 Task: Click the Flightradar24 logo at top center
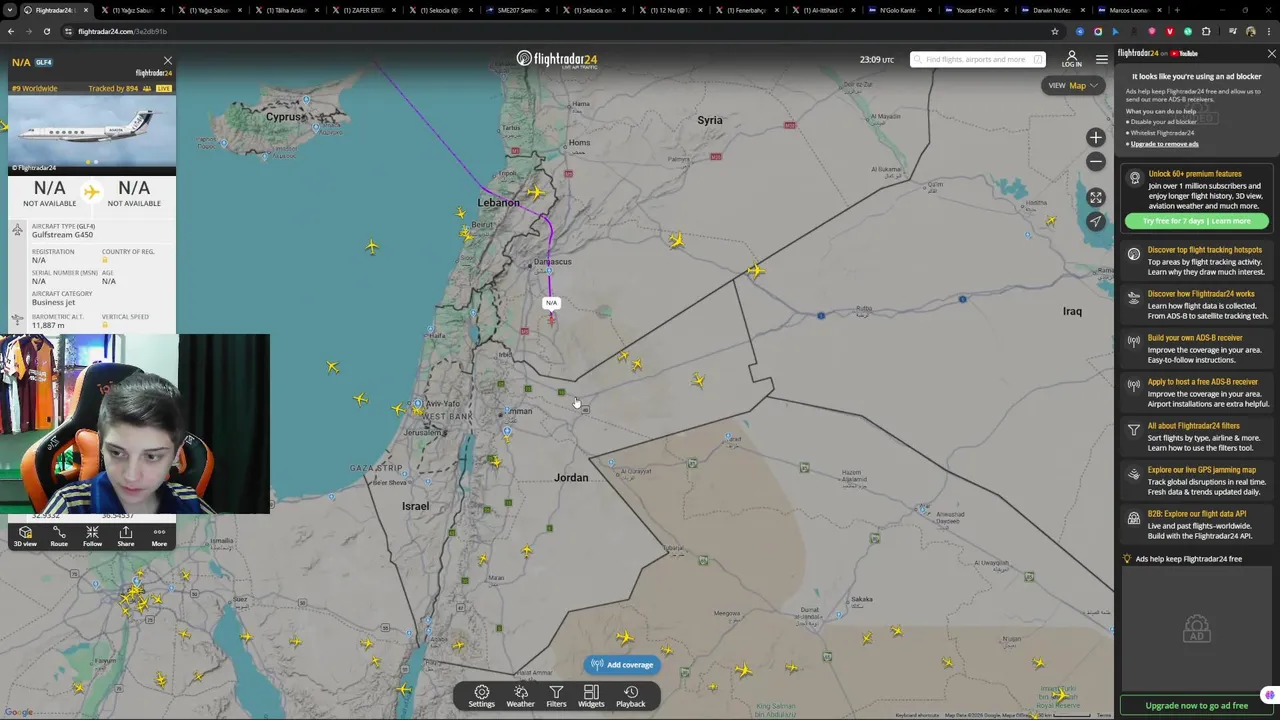click(x=557, y=60)
